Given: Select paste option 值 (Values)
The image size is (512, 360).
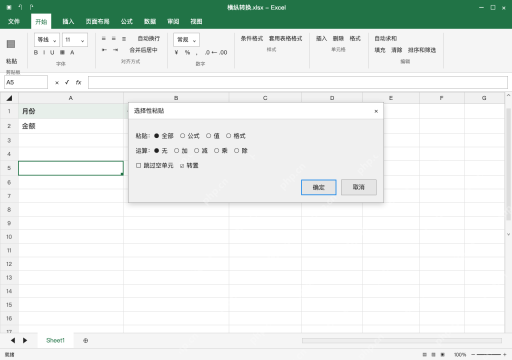Looking at the screenshot, I should [x=213, y=136].
